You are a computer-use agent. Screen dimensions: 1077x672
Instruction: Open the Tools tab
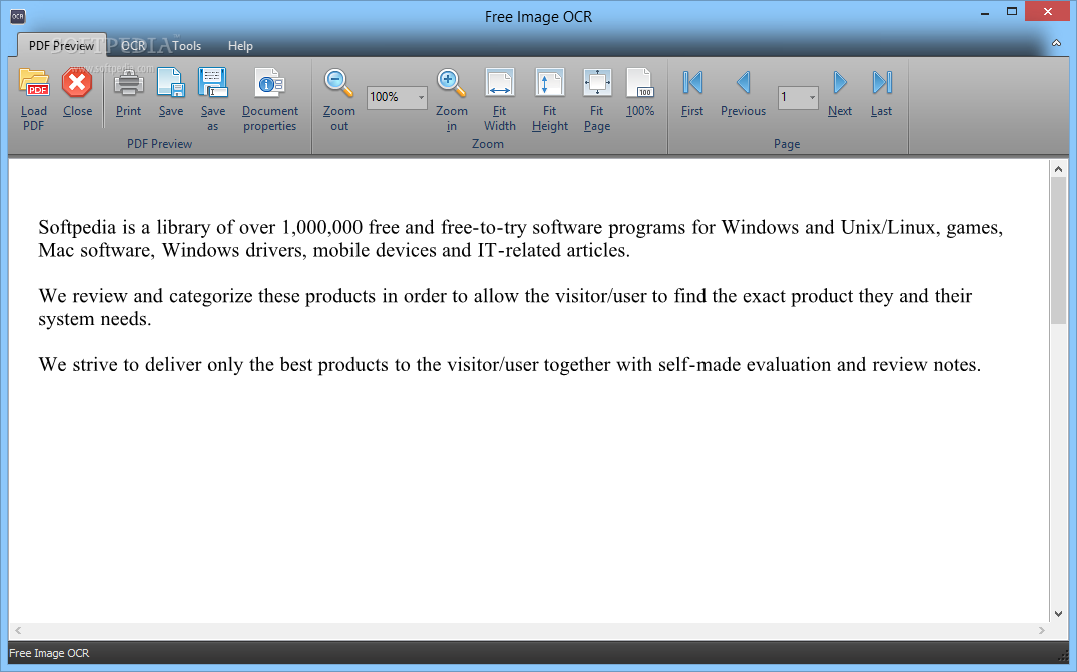point(186,45)
